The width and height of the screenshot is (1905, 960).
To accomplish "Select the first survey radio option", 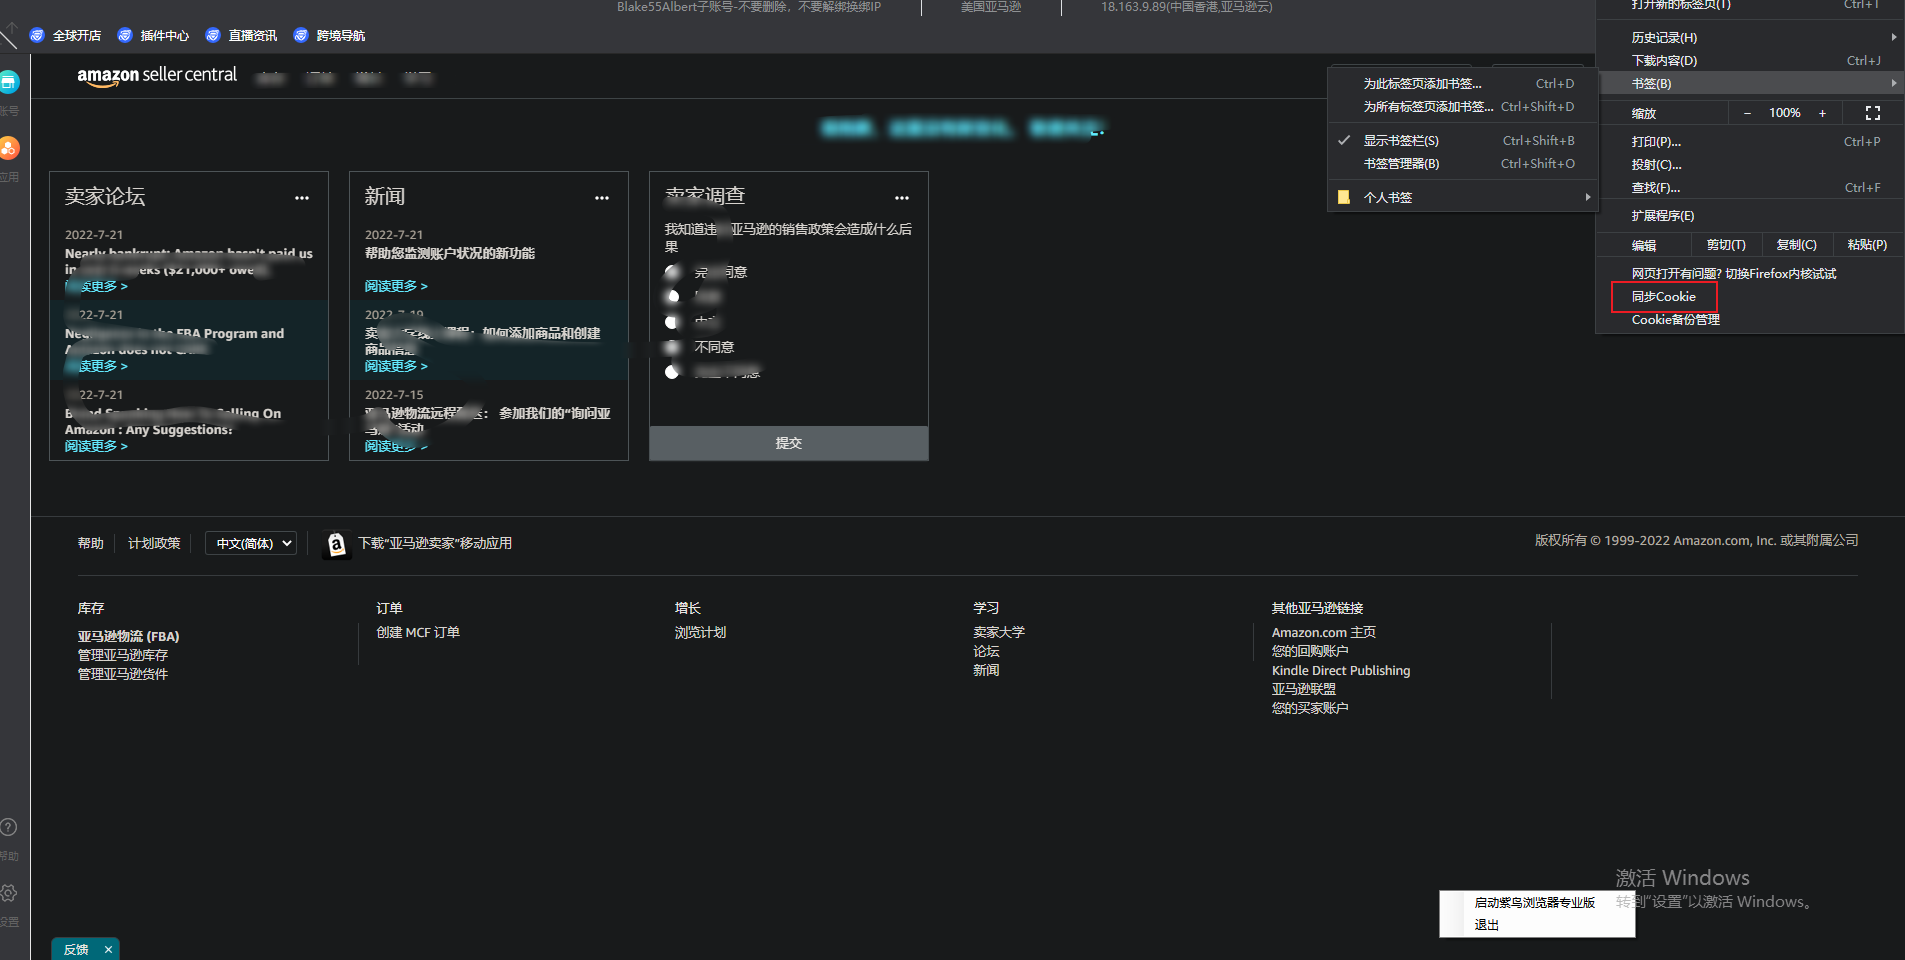I will point(672,272).
